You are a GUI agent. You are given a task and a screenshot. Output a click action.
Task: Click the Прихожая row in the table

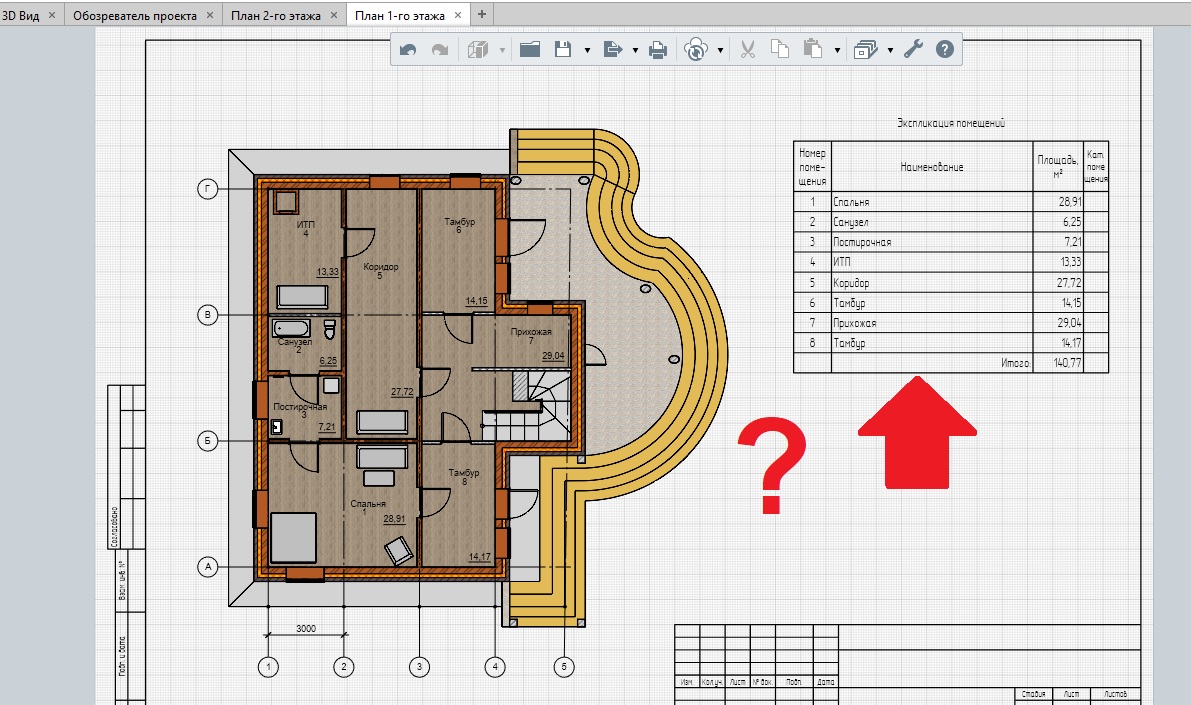pos(951,323)
